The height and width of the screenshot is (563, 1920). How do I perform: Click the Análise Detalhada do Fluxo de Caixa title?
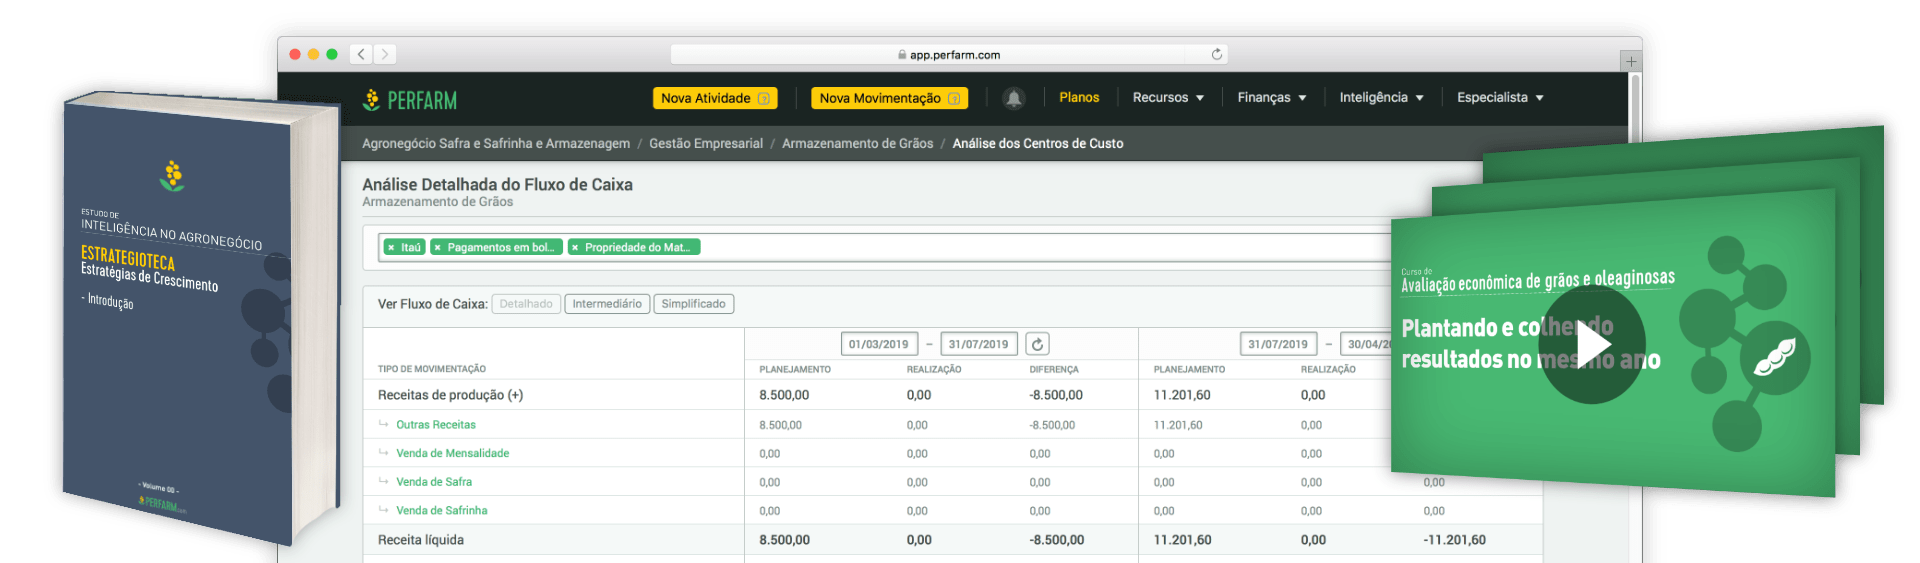pos(497,184)
